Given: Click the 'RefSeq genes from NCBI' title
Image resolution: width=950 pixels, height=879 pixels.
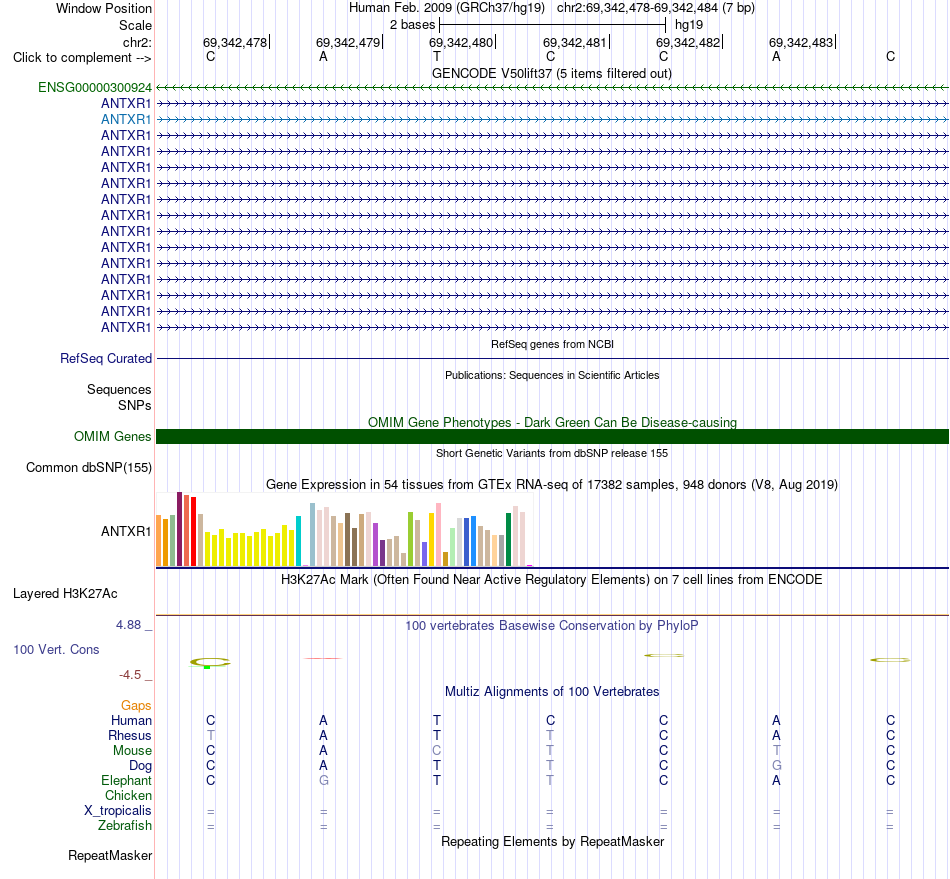Looking at the screenshot, I should point(552,344).
